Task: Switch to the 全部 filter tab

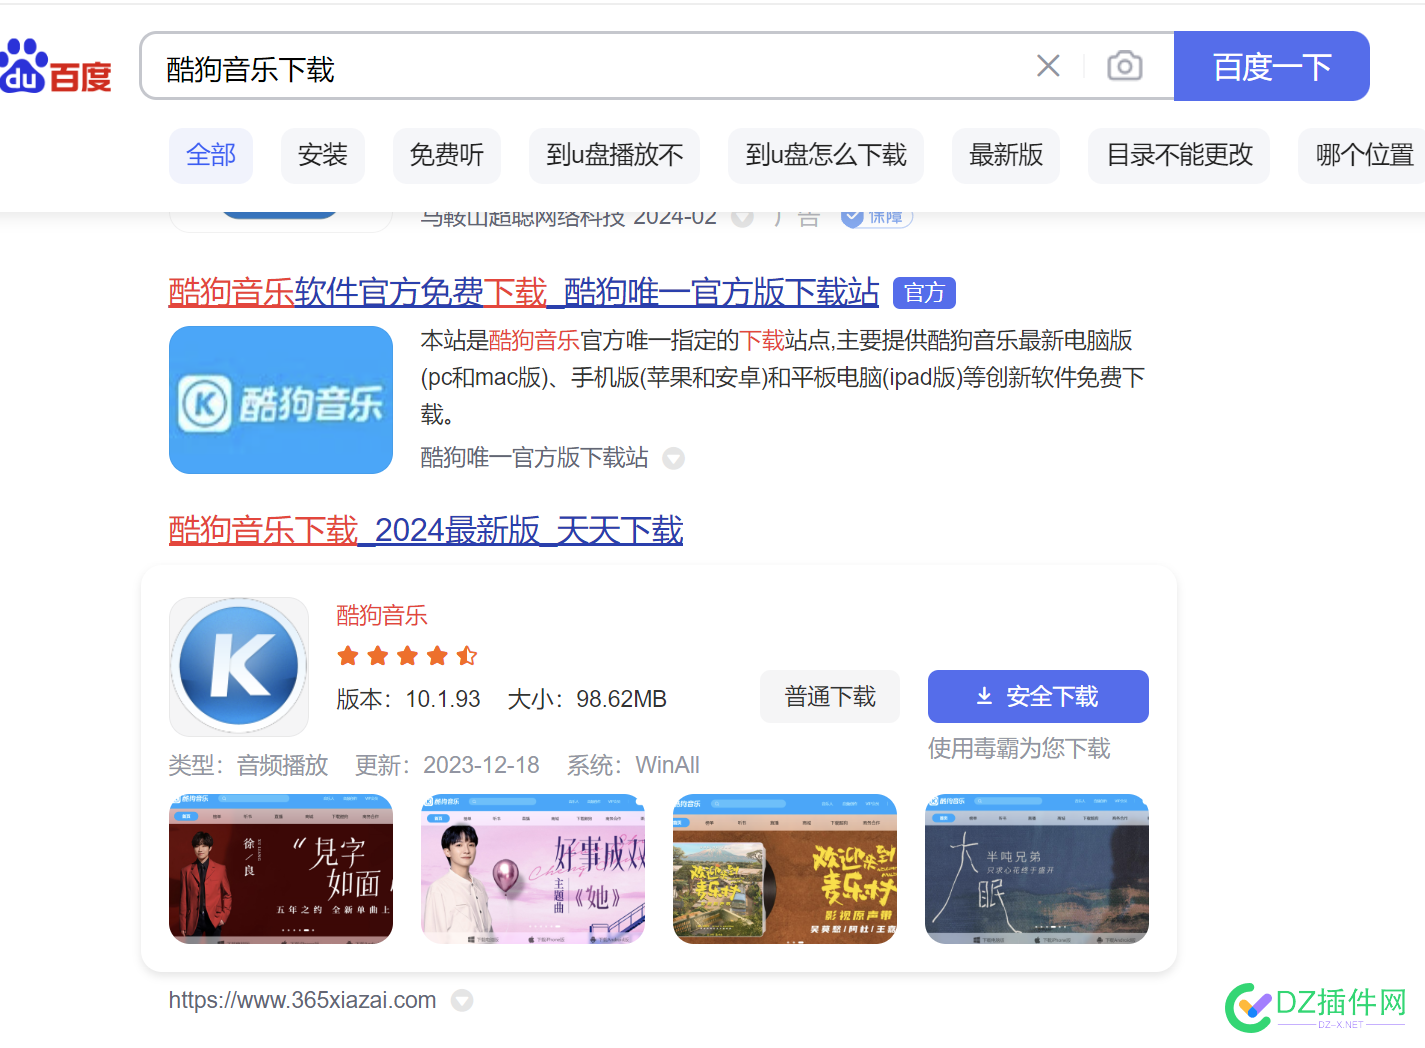Action: pos(210,155)
